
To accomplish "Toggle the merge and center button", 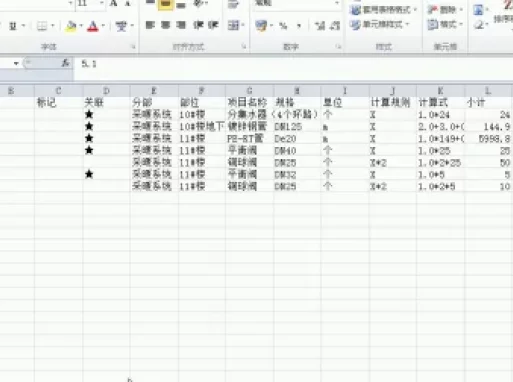I will 233,25.
